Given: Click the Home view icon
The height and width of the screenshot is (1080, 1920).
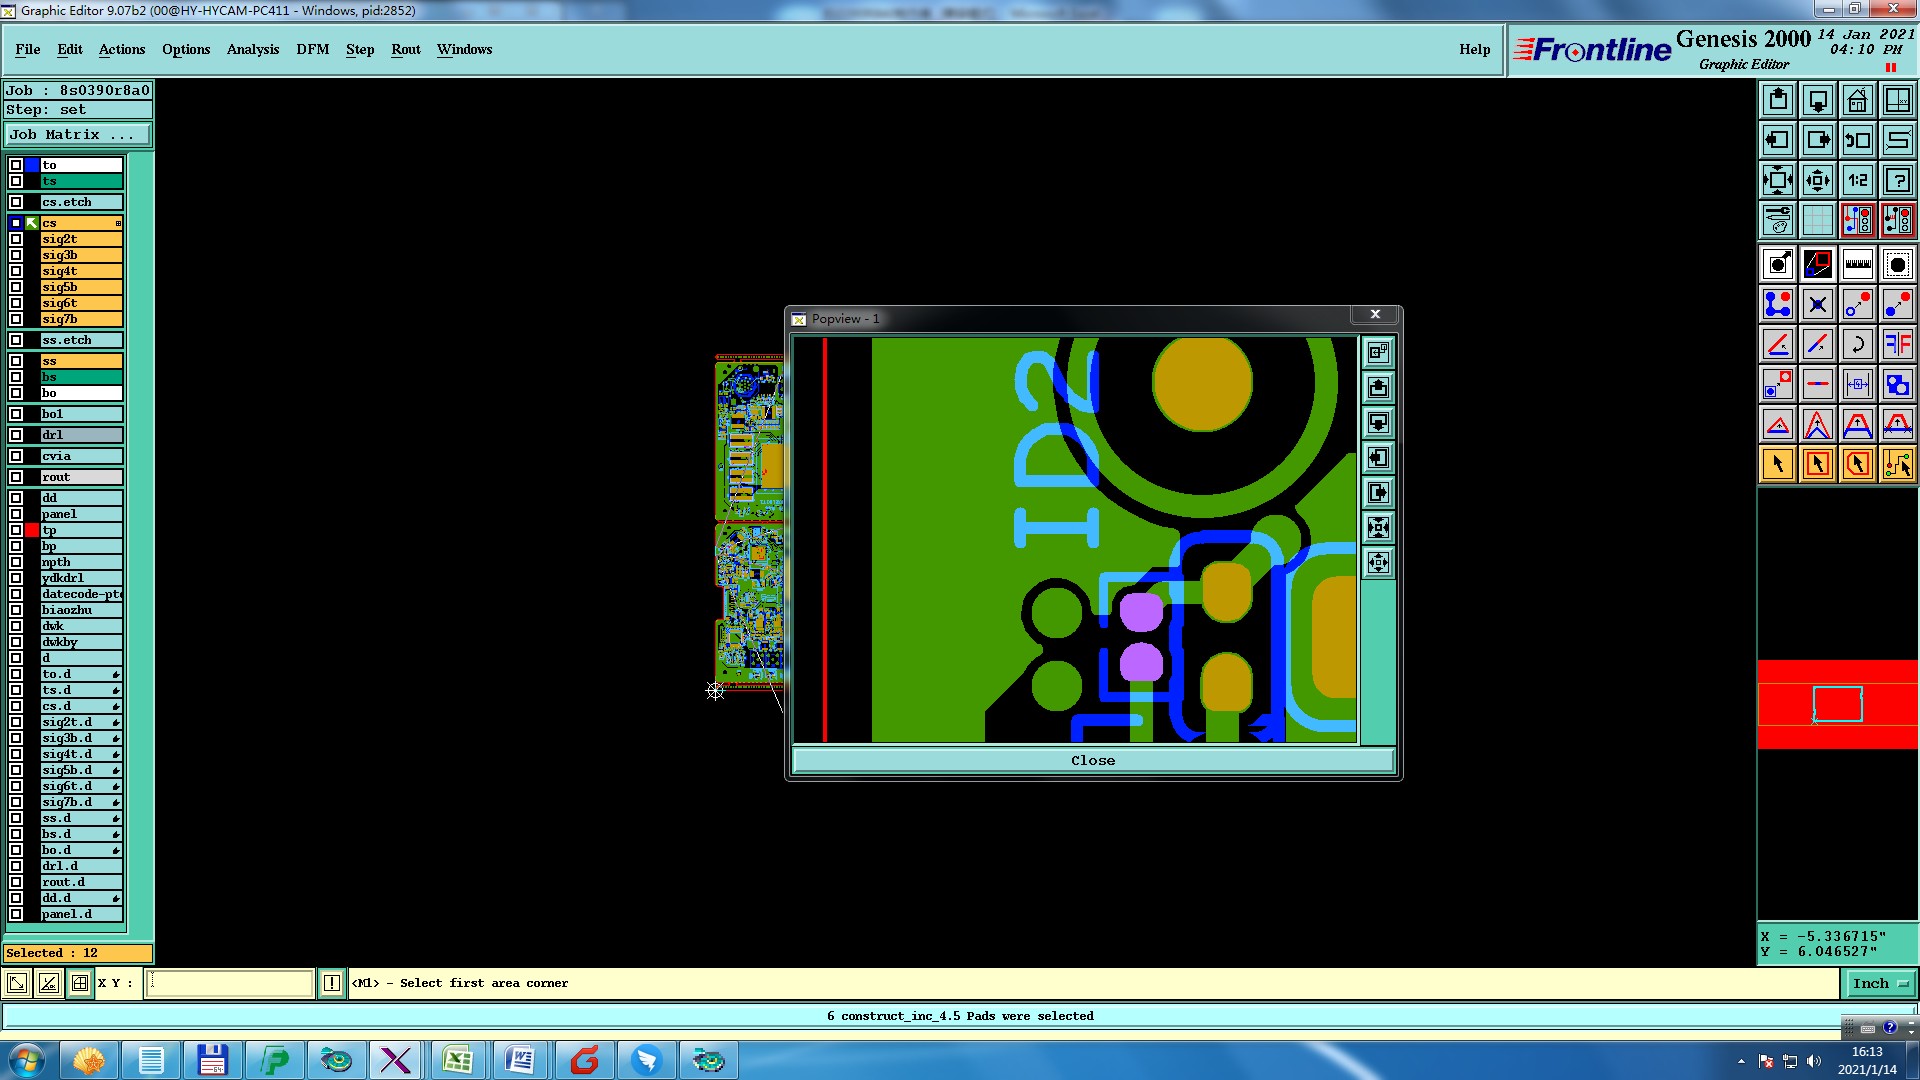Looking at the screenshot, I should click(x=1857, y=100).
